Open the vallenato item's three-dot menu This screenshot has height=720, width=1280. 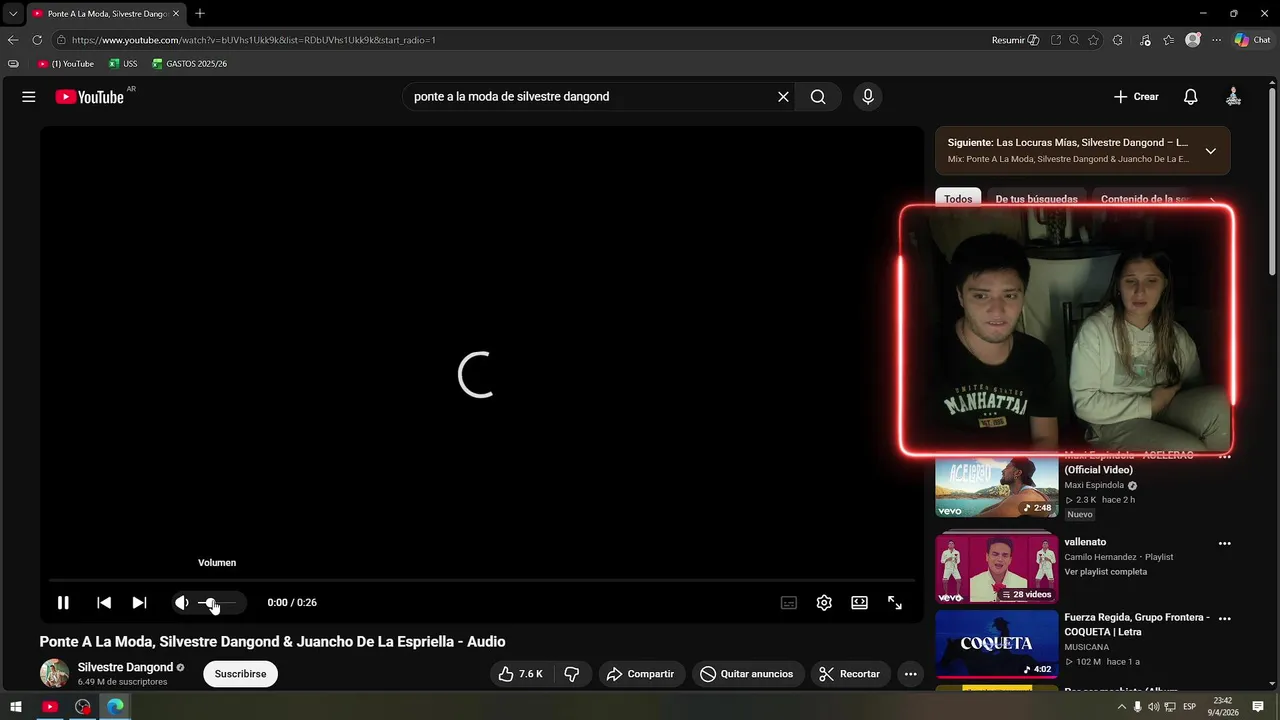coord(1224,544)
